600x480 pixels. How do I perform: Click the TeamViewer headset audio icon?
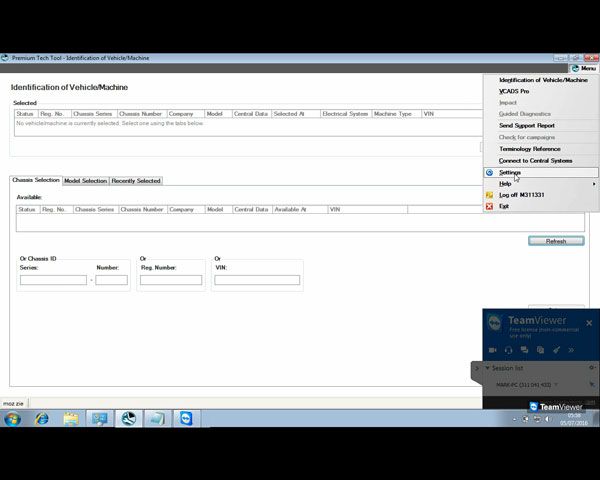click(x=509, y=350)
